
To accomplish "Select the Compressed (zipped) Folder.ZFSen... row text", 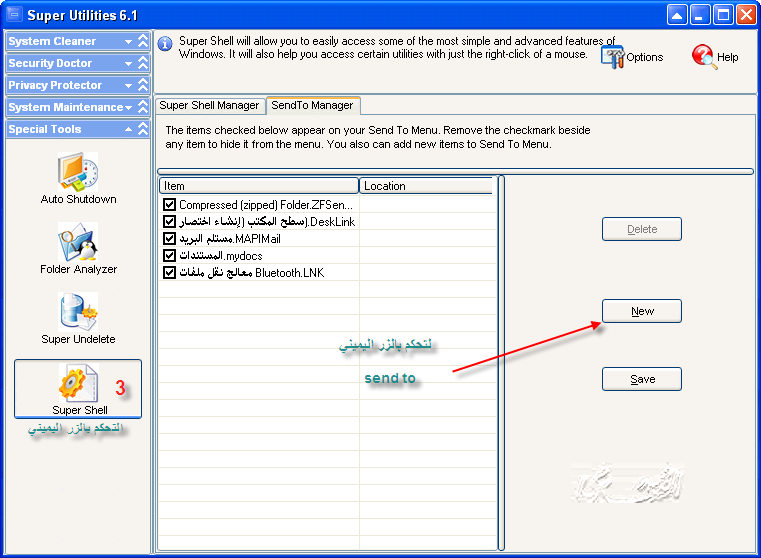I will [266, 205].
